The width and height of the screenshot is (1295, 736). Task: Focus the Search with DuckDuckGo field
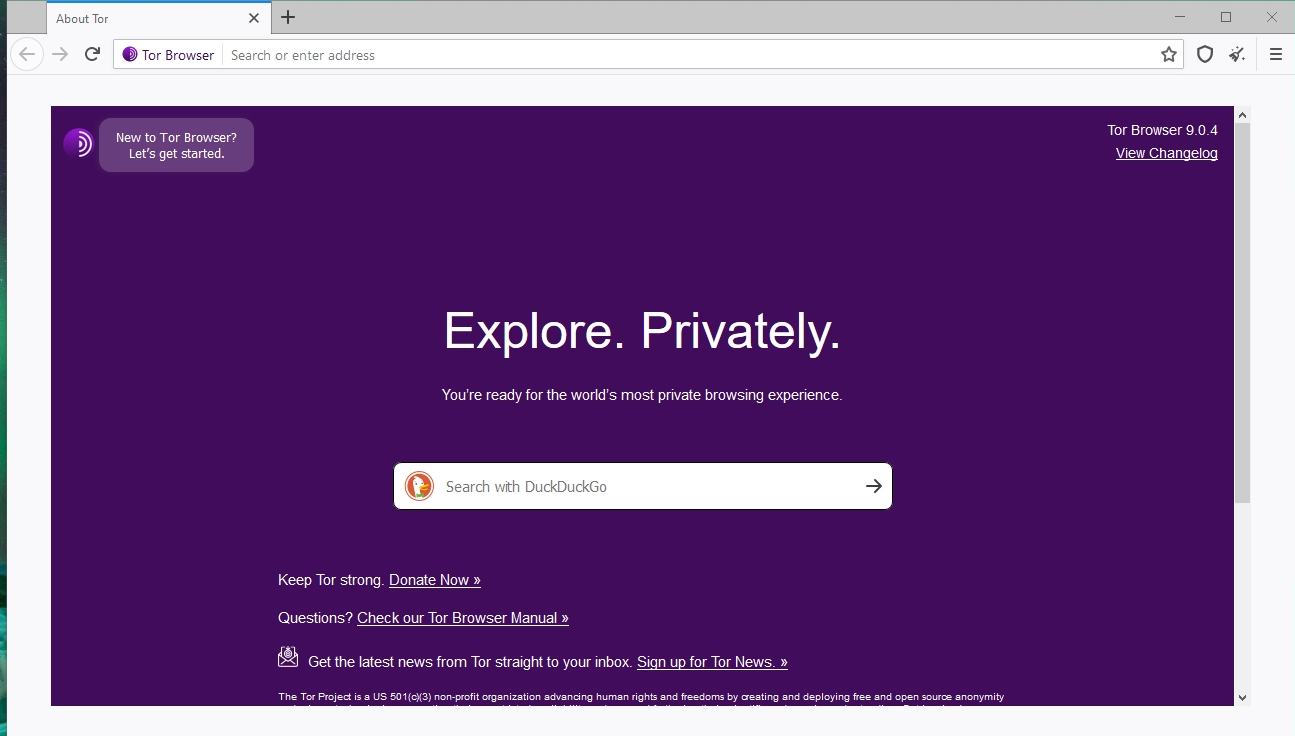[x=643, y=486]
